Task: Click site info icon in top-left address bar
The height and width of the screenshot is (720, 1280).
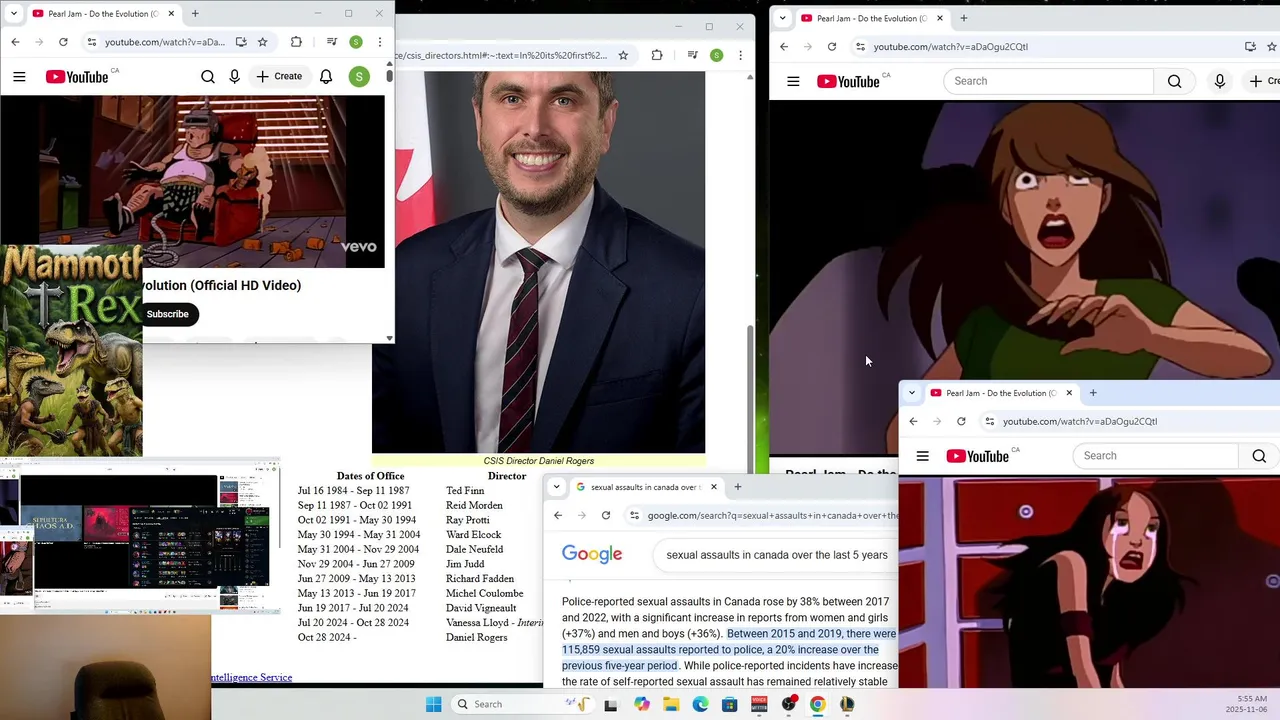Action: [x=92, y=42]
